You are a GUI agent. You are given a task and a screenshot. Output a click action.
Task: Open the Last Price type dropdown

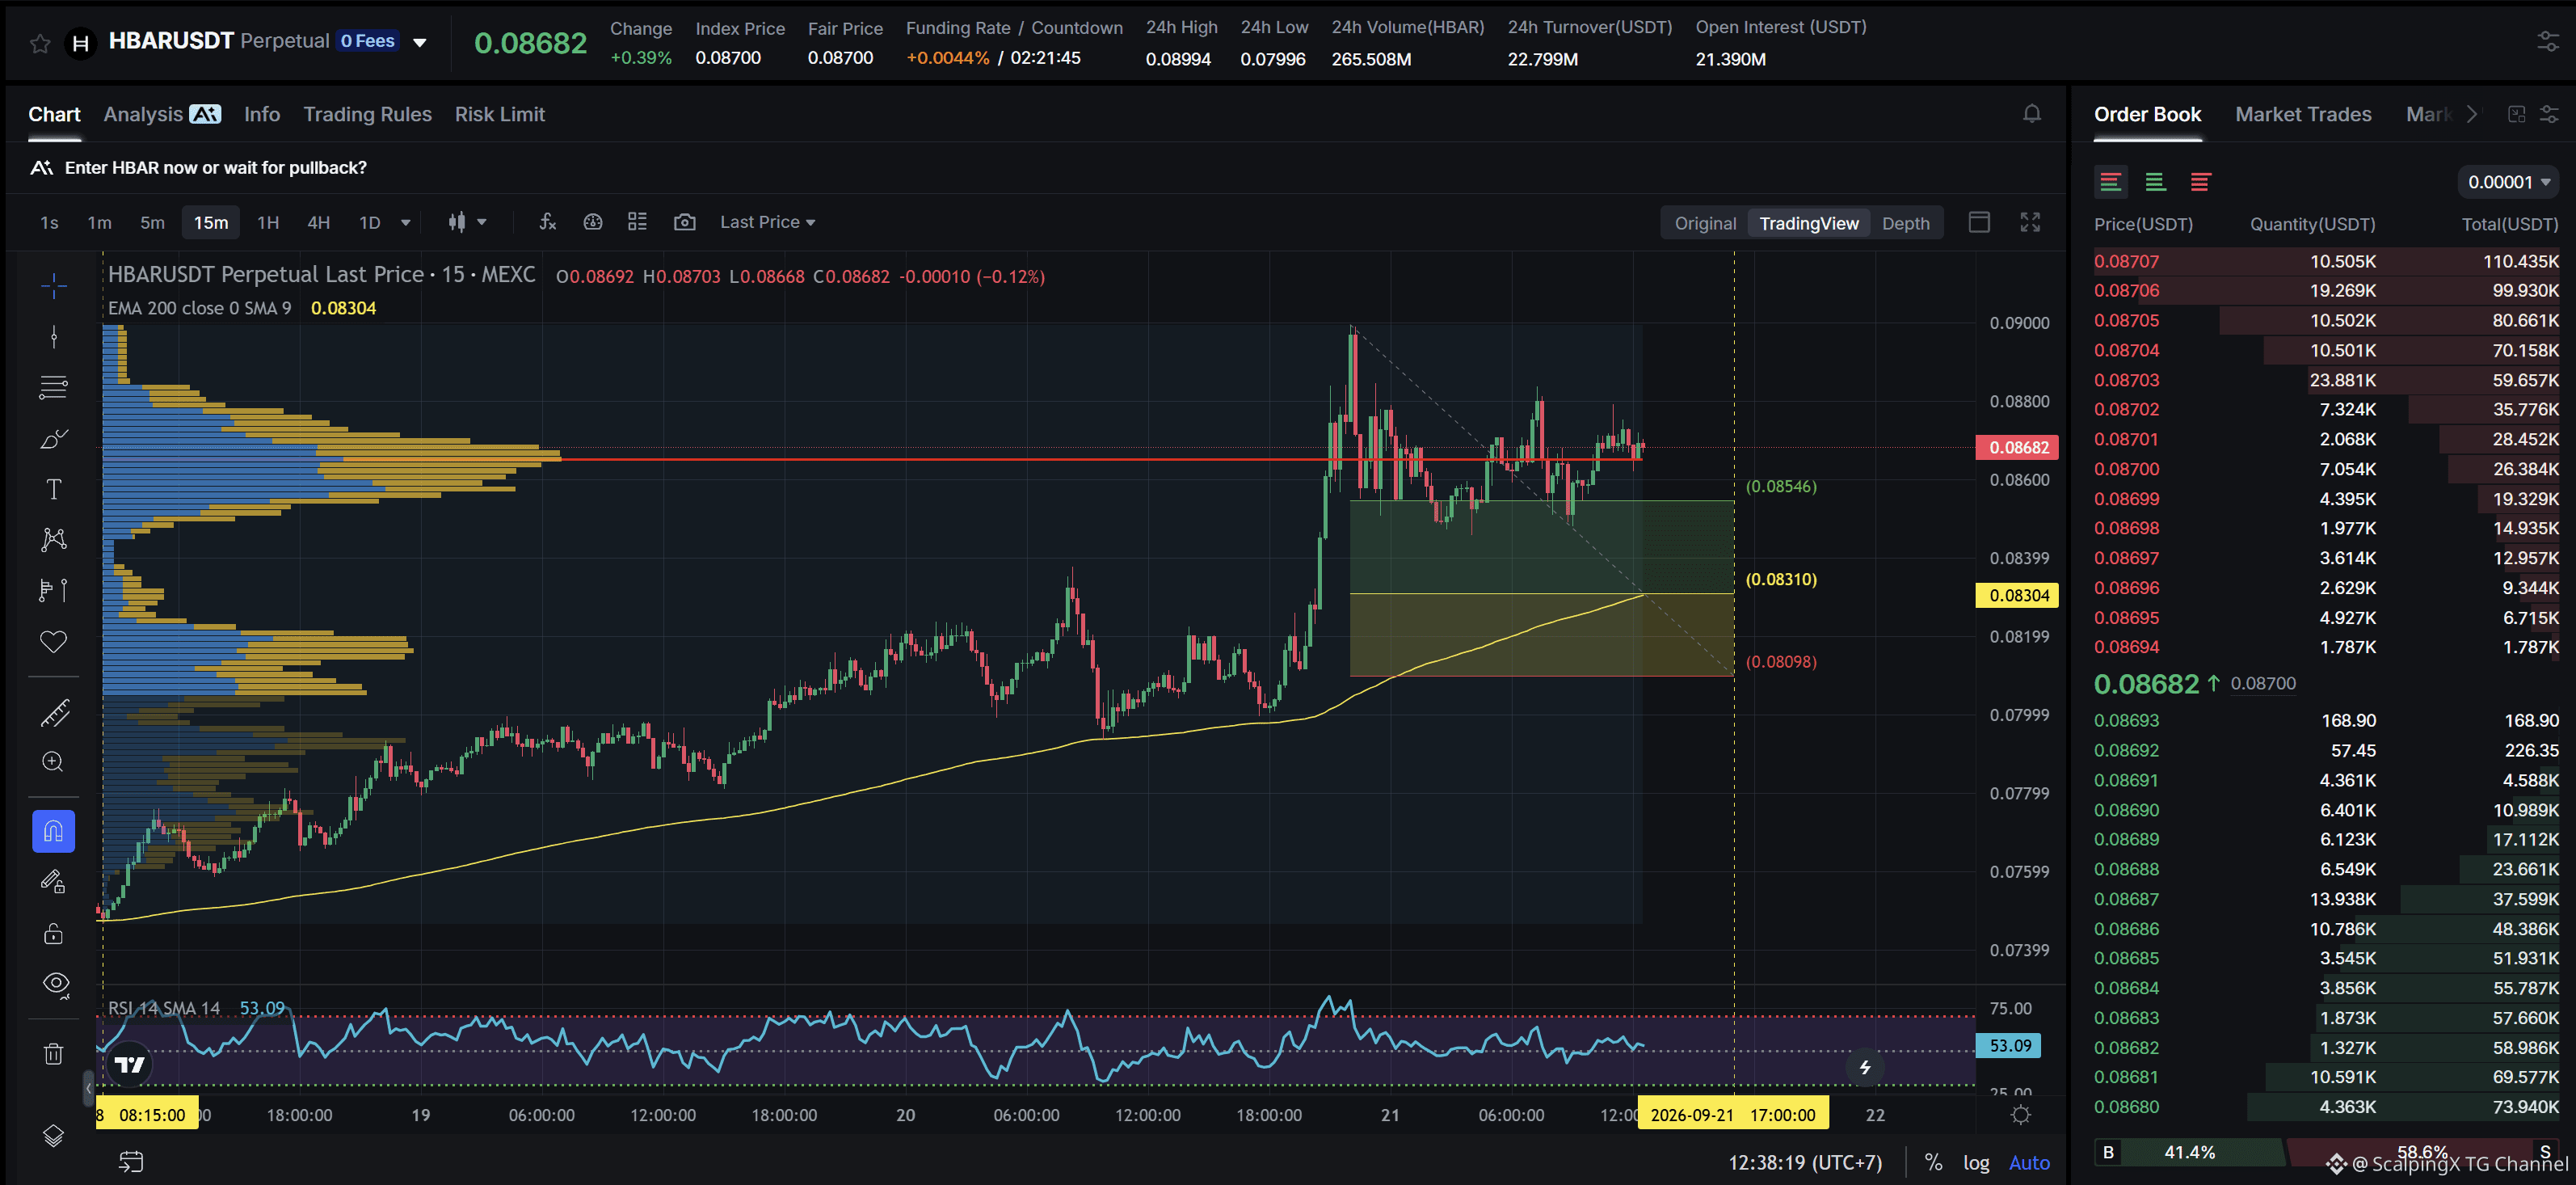(767, 222)
